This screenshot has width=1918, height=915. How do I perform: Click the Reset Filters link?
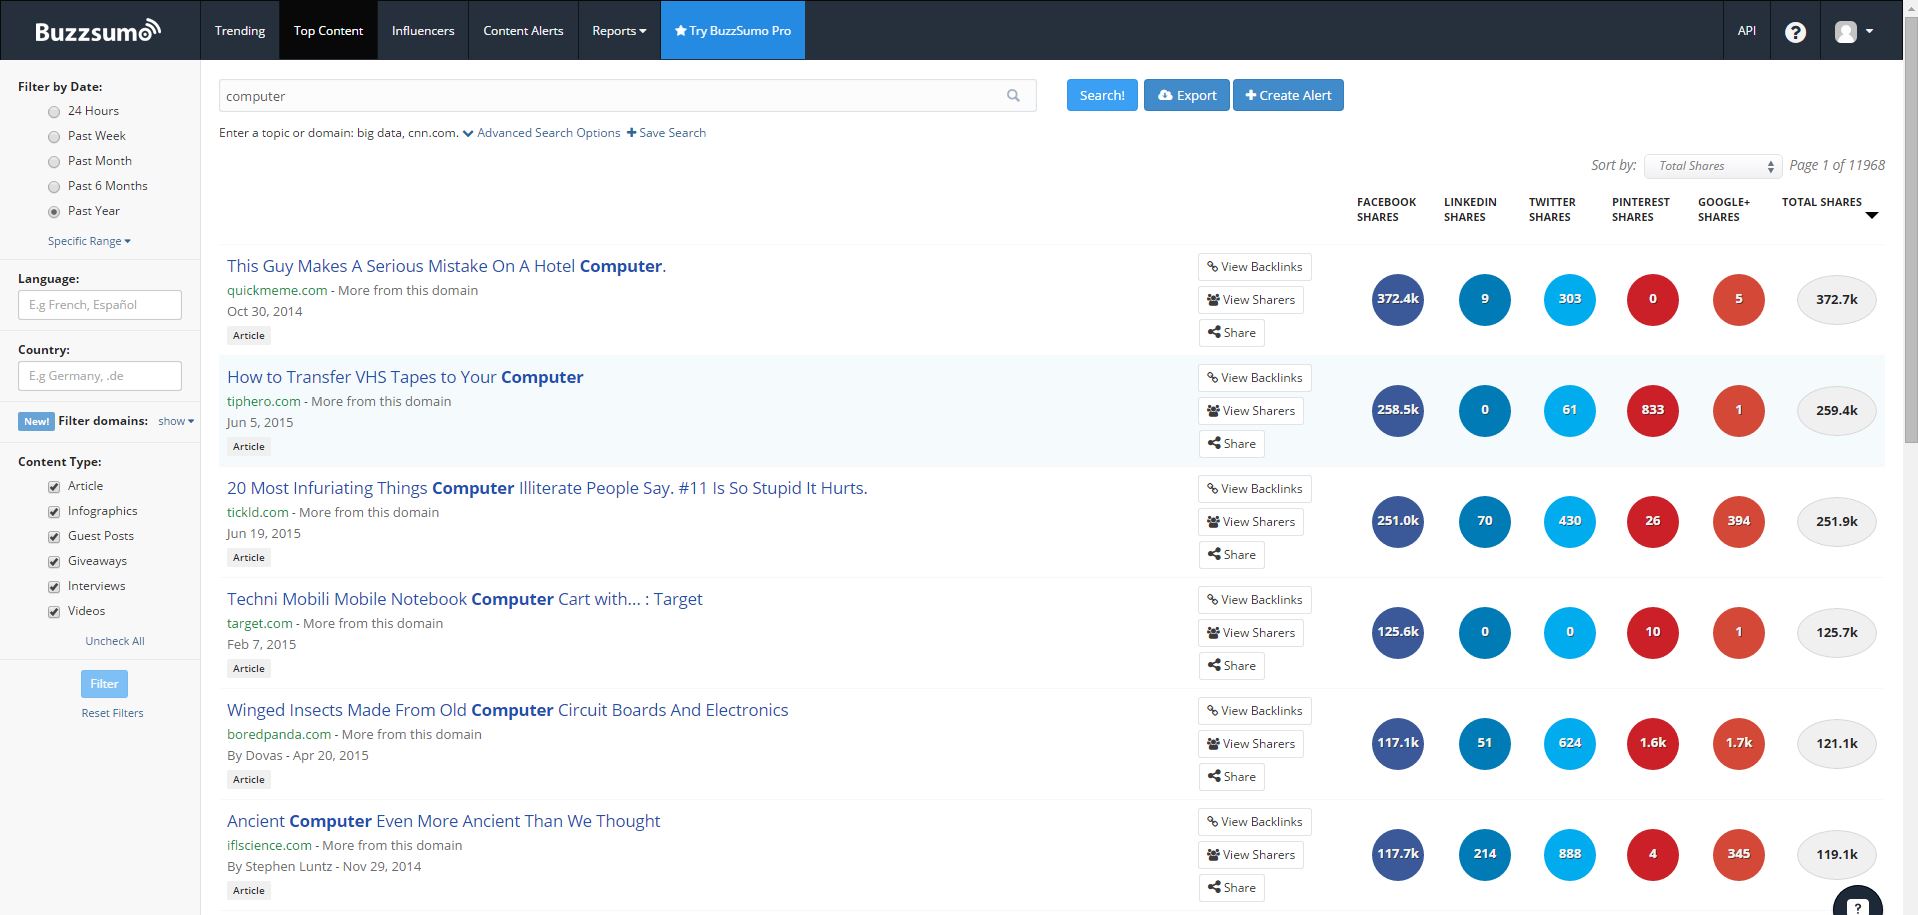pyautogui.click(x=112, y=713)
